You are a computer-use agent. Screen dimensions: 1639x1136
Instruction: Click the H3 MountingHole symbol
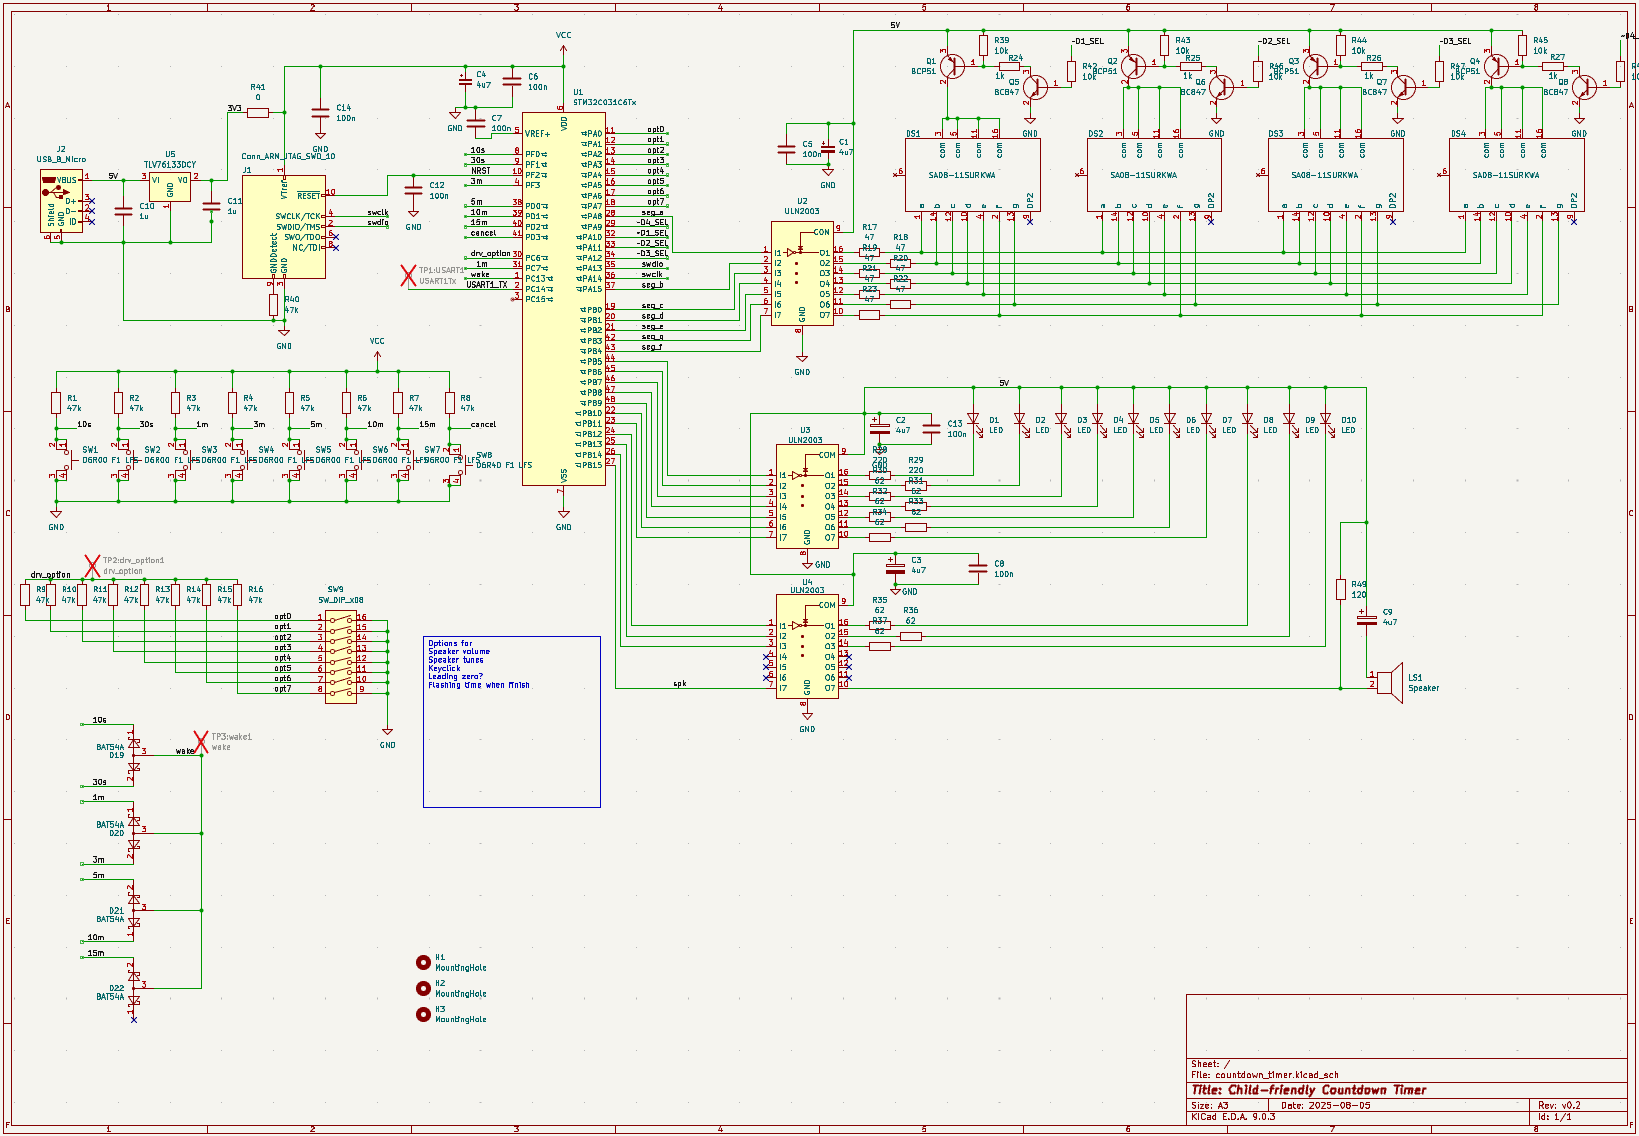[x=423, y=1014]
